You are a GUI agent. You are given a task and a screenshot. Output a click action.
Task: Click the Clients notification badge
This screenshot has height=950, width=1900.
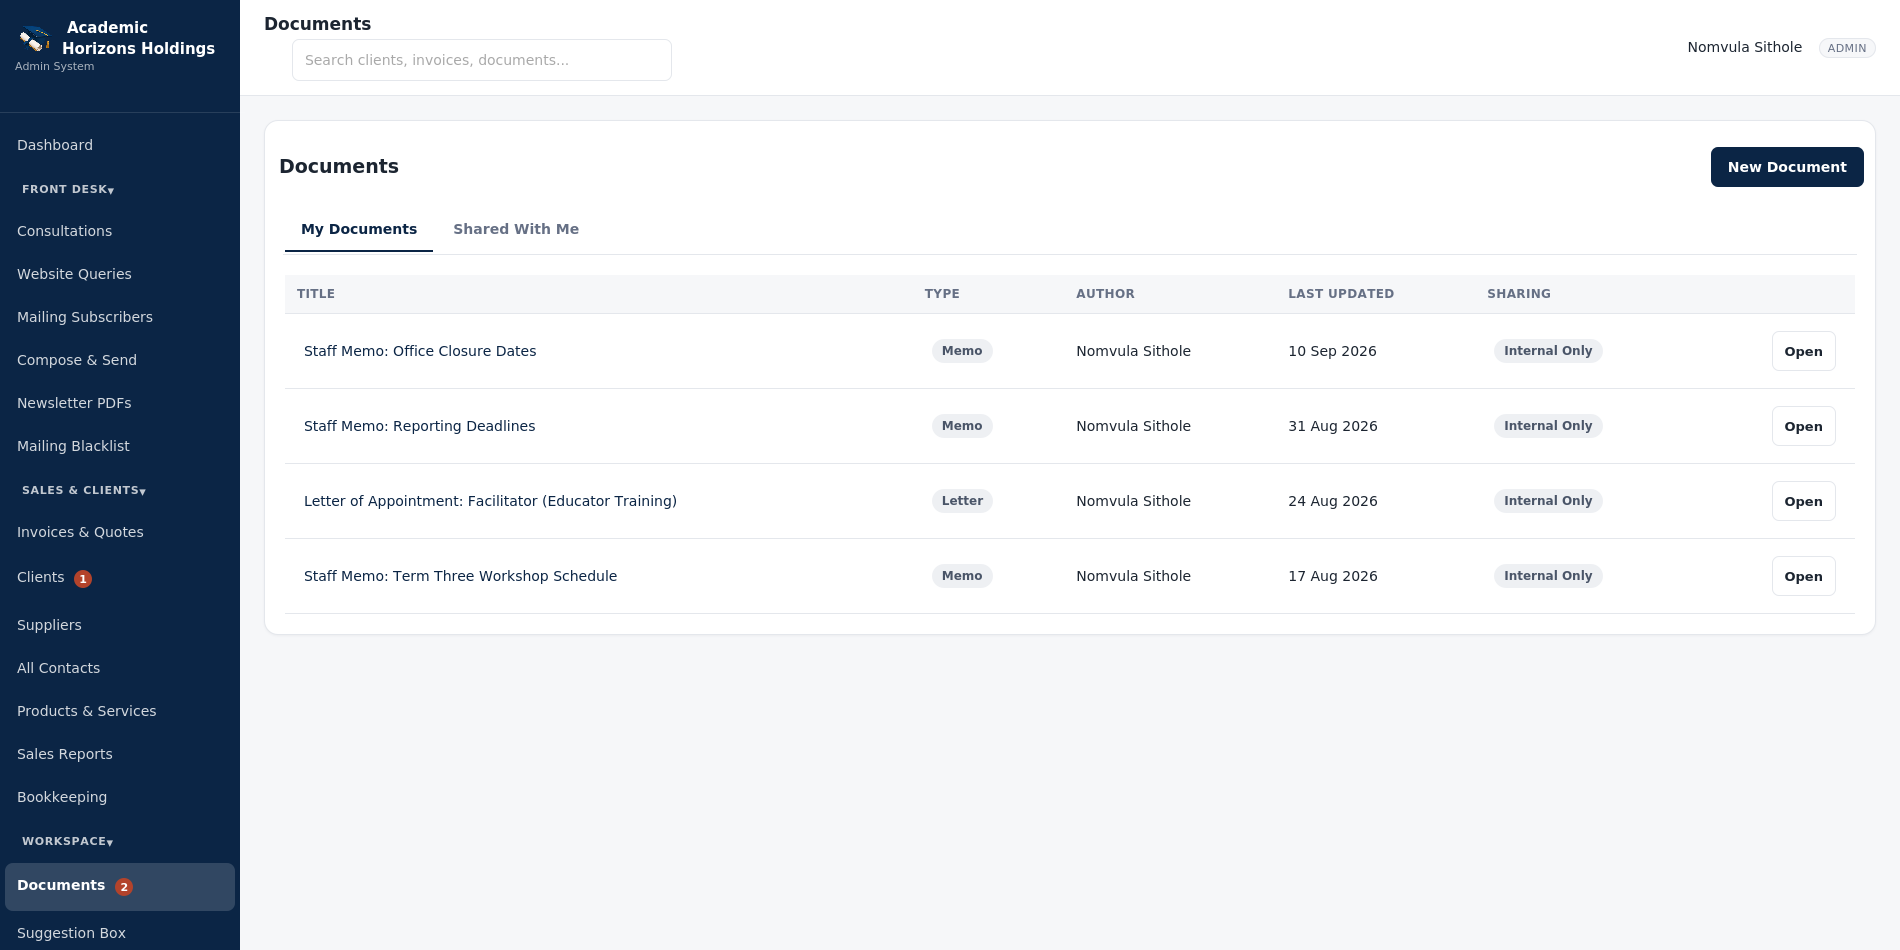[x=83, y=579]
